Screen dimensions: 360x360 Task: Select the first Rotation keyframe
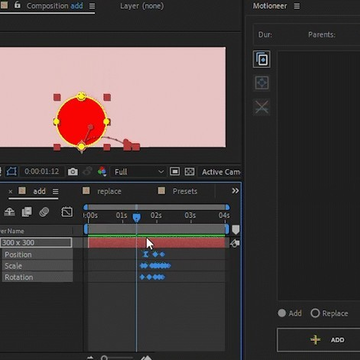pyautogui.click(x=142, y=277)
